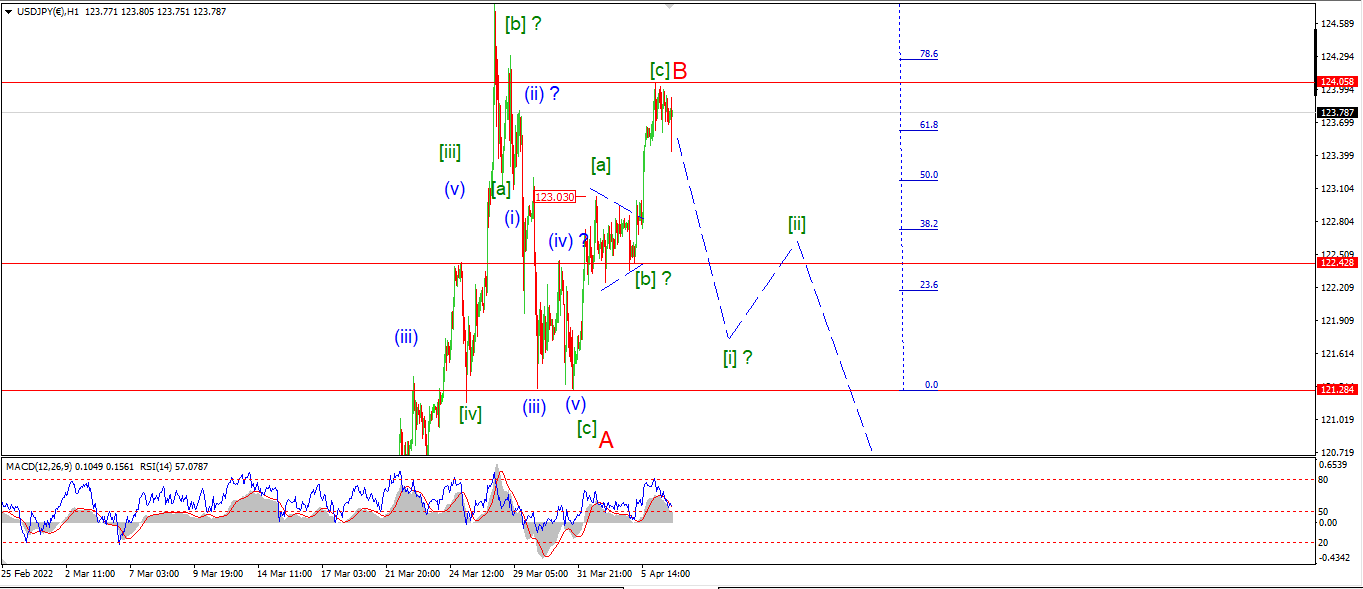This screenshot has height=589, width=1363.
Task: Select the red 123.030 price label box
Action: pyautogui.click(x=555, y=197)
